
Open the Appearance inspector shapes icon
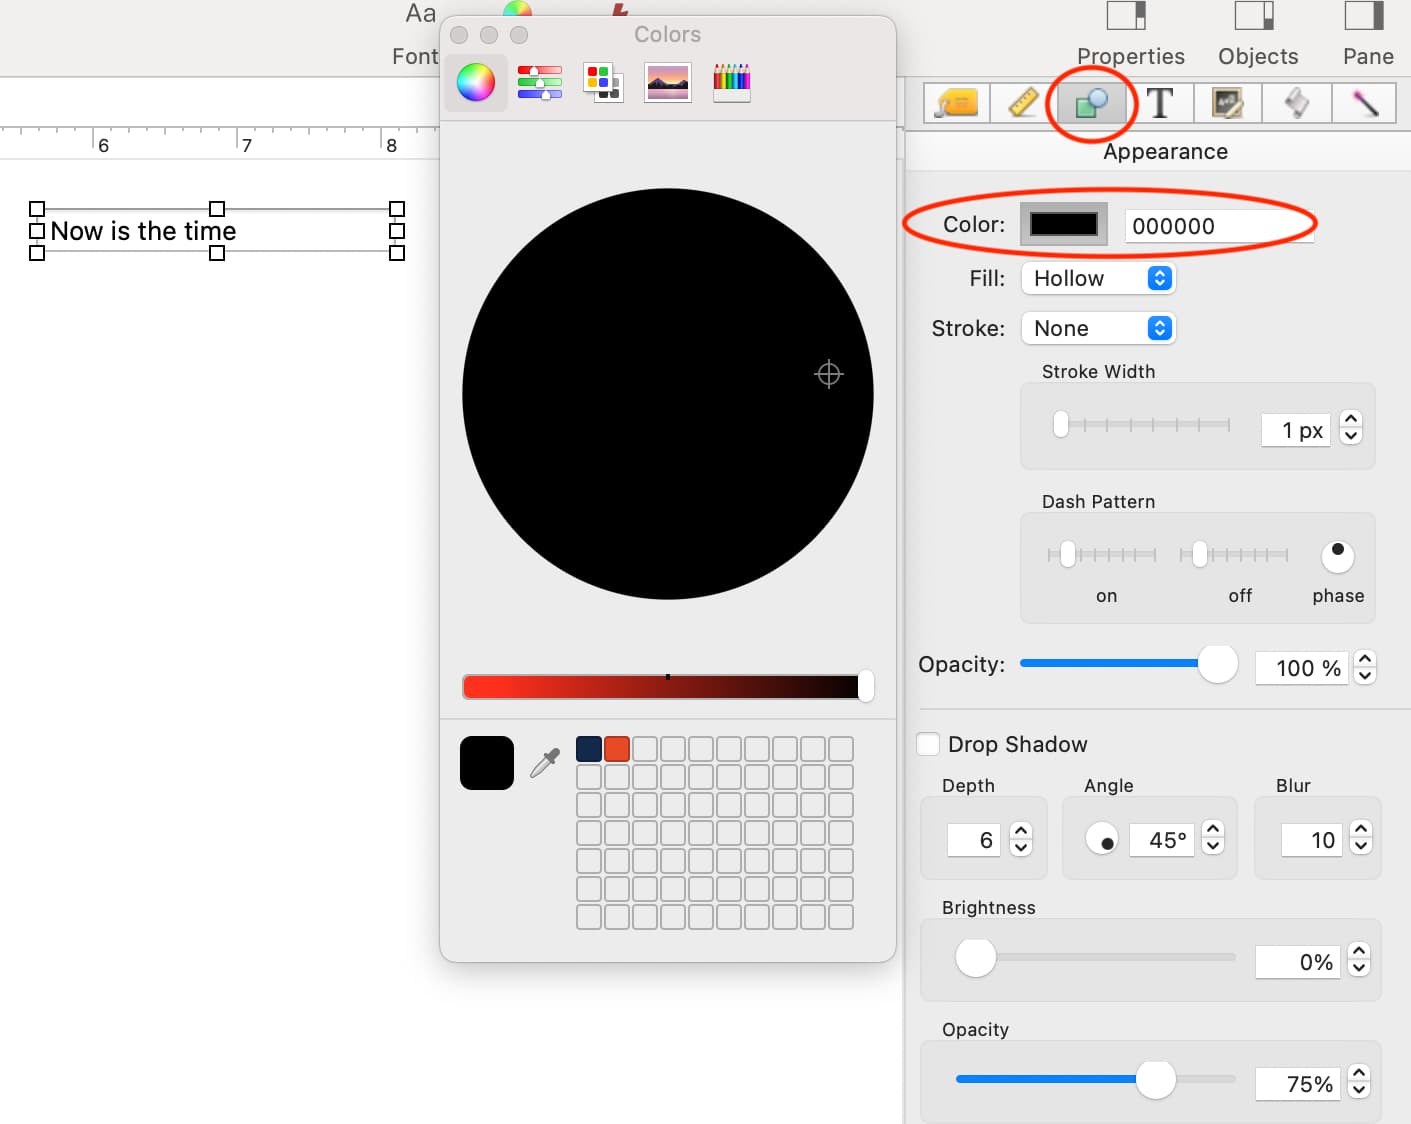pyautogui.click(x=1091, y=103)
